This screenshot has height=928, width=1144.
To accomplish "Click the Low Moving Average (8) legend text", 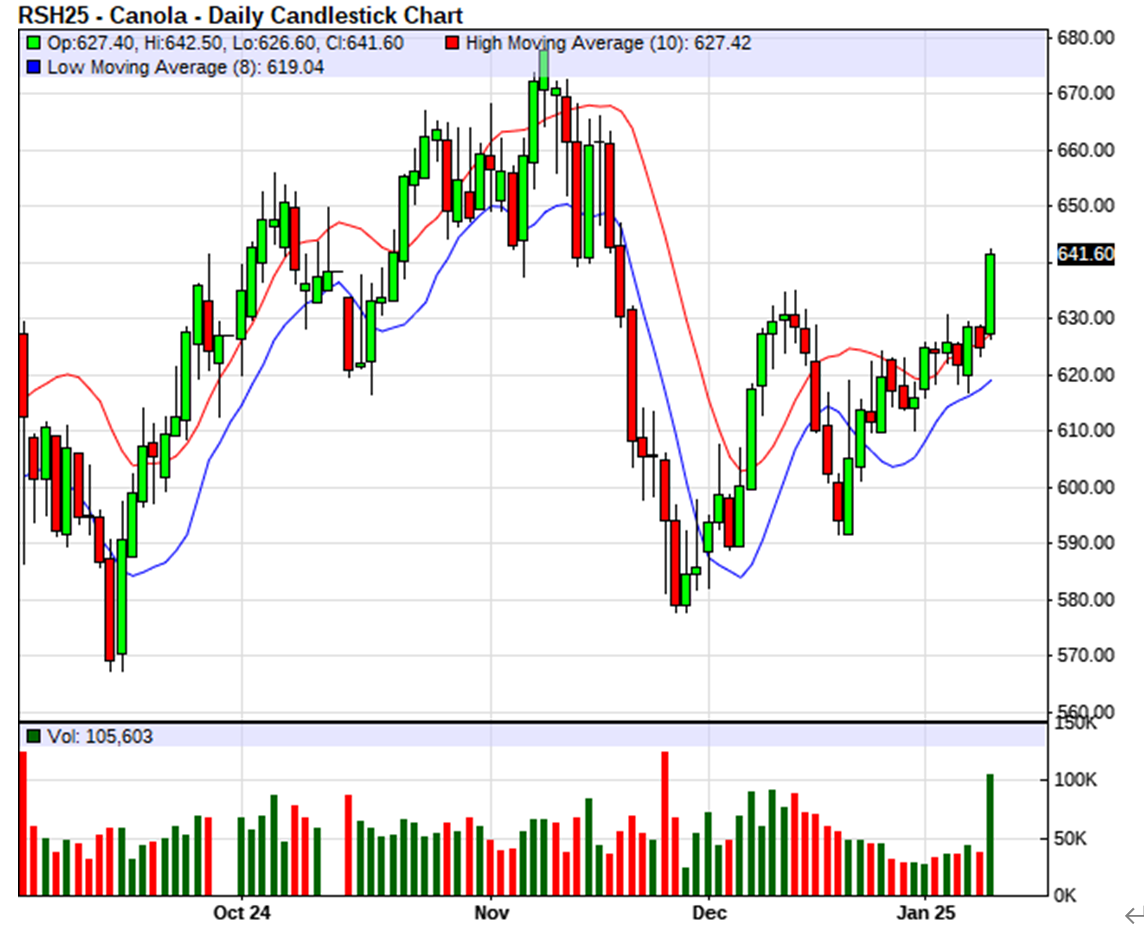I will click(185, 66).
